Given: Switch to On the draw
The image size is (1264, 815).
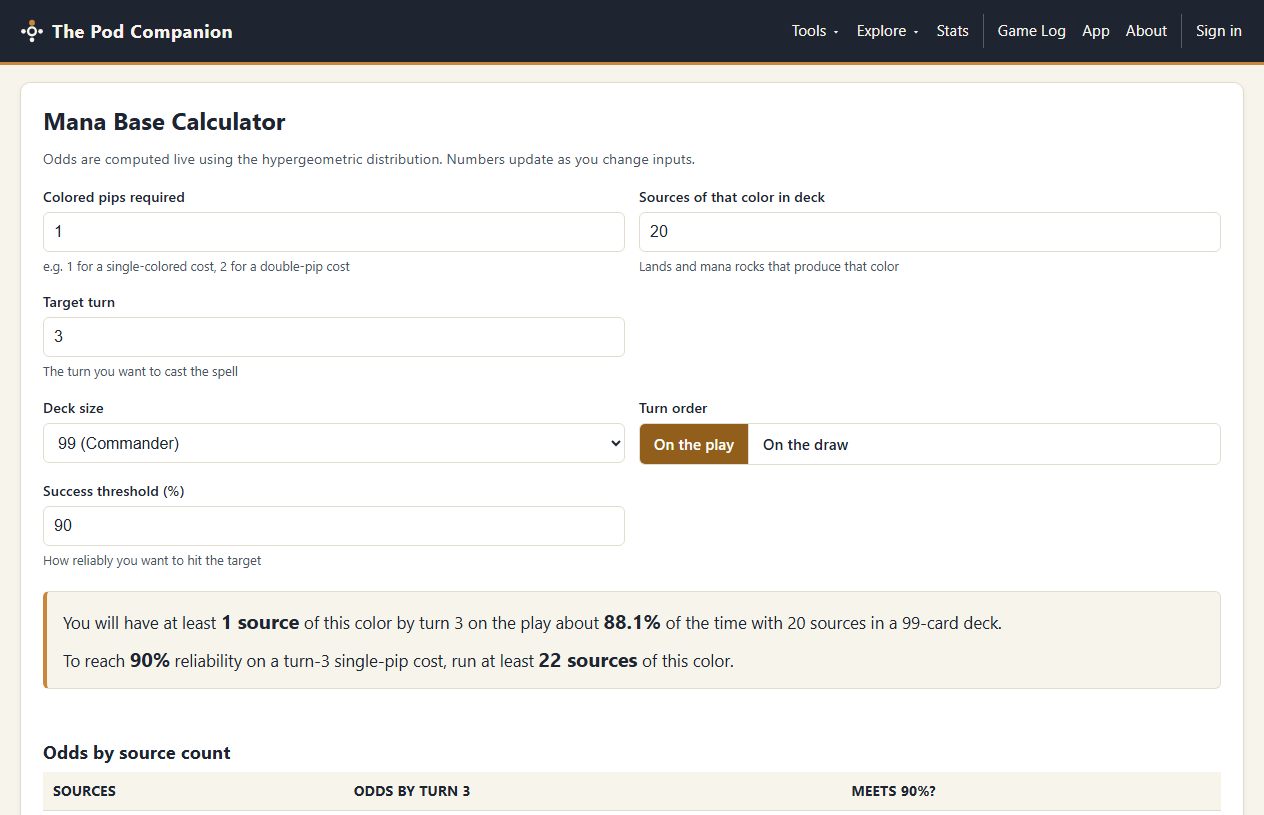Looking at the screenshot, I should (805, 444).
